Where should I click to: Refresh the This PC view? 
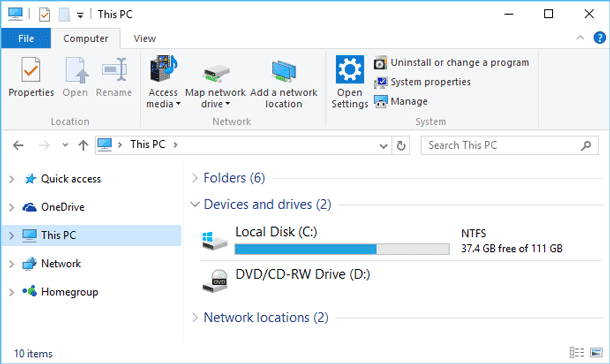(401, 146)
